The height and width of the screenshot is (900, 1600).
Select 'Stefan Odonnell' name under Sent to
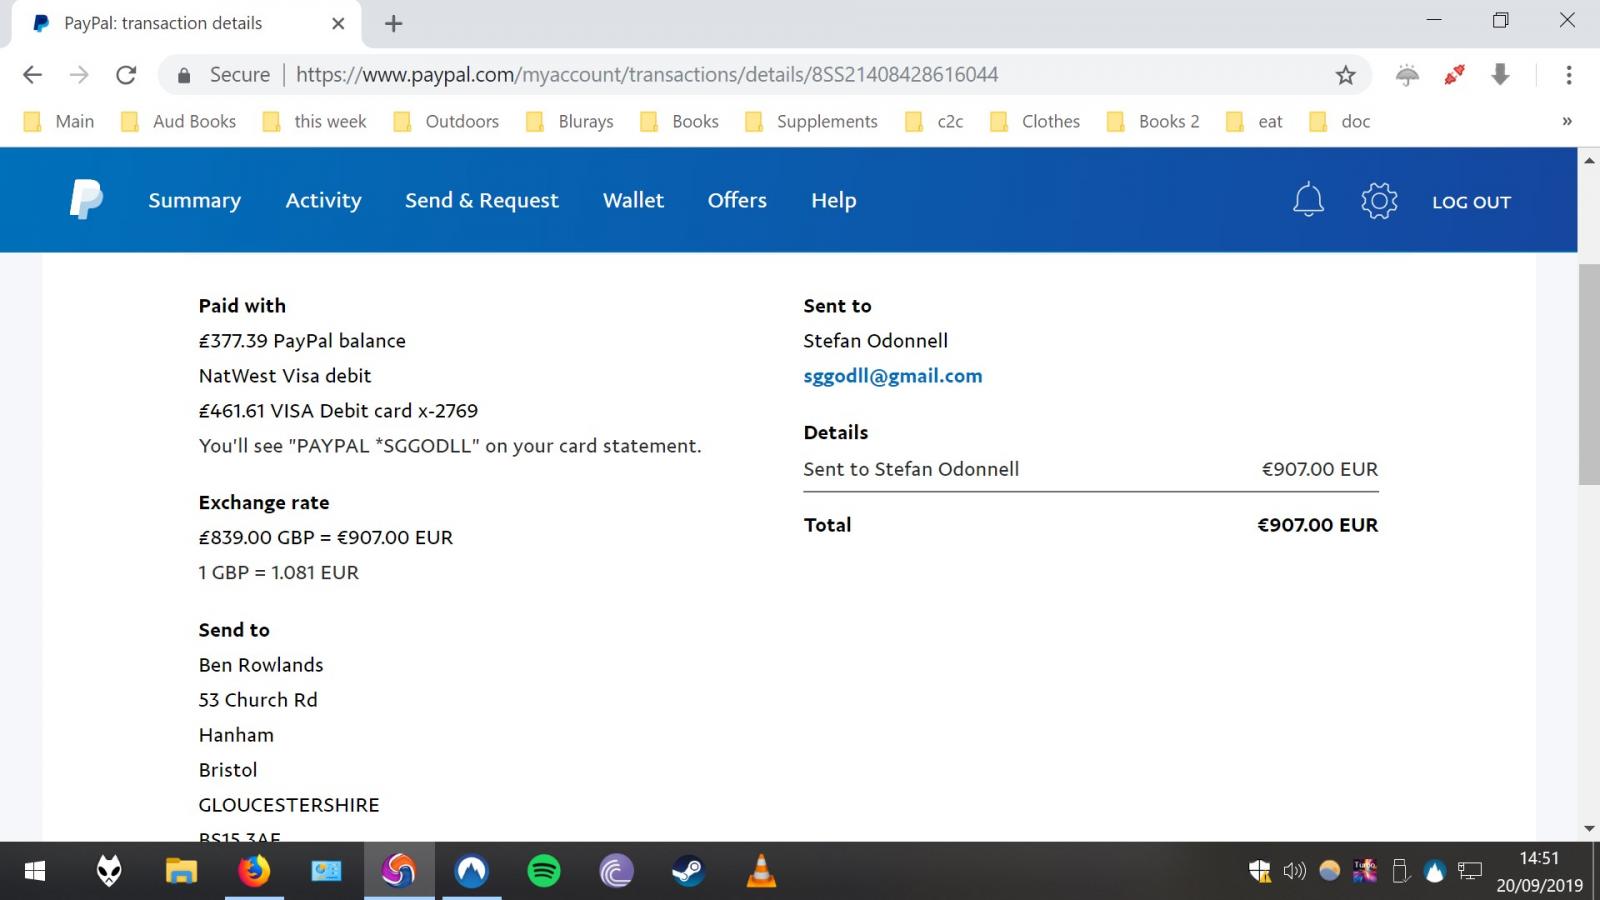tap(876, 341)
